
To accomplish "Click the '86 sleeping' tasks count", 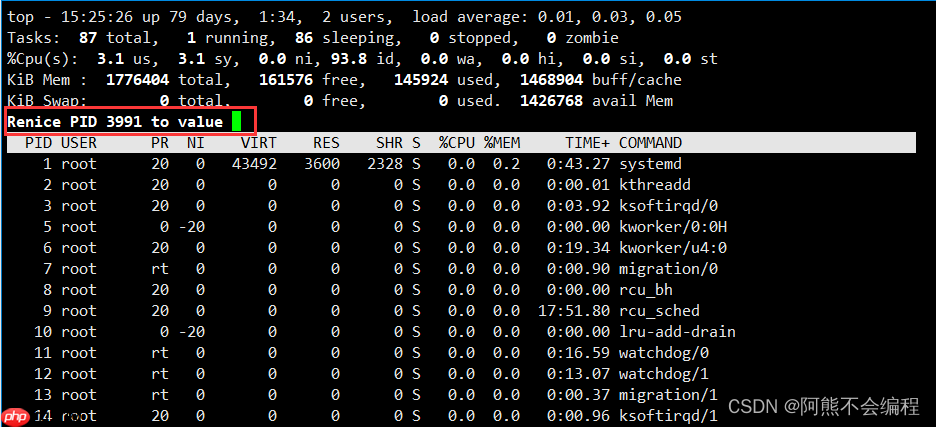I will tap(344, 38).
